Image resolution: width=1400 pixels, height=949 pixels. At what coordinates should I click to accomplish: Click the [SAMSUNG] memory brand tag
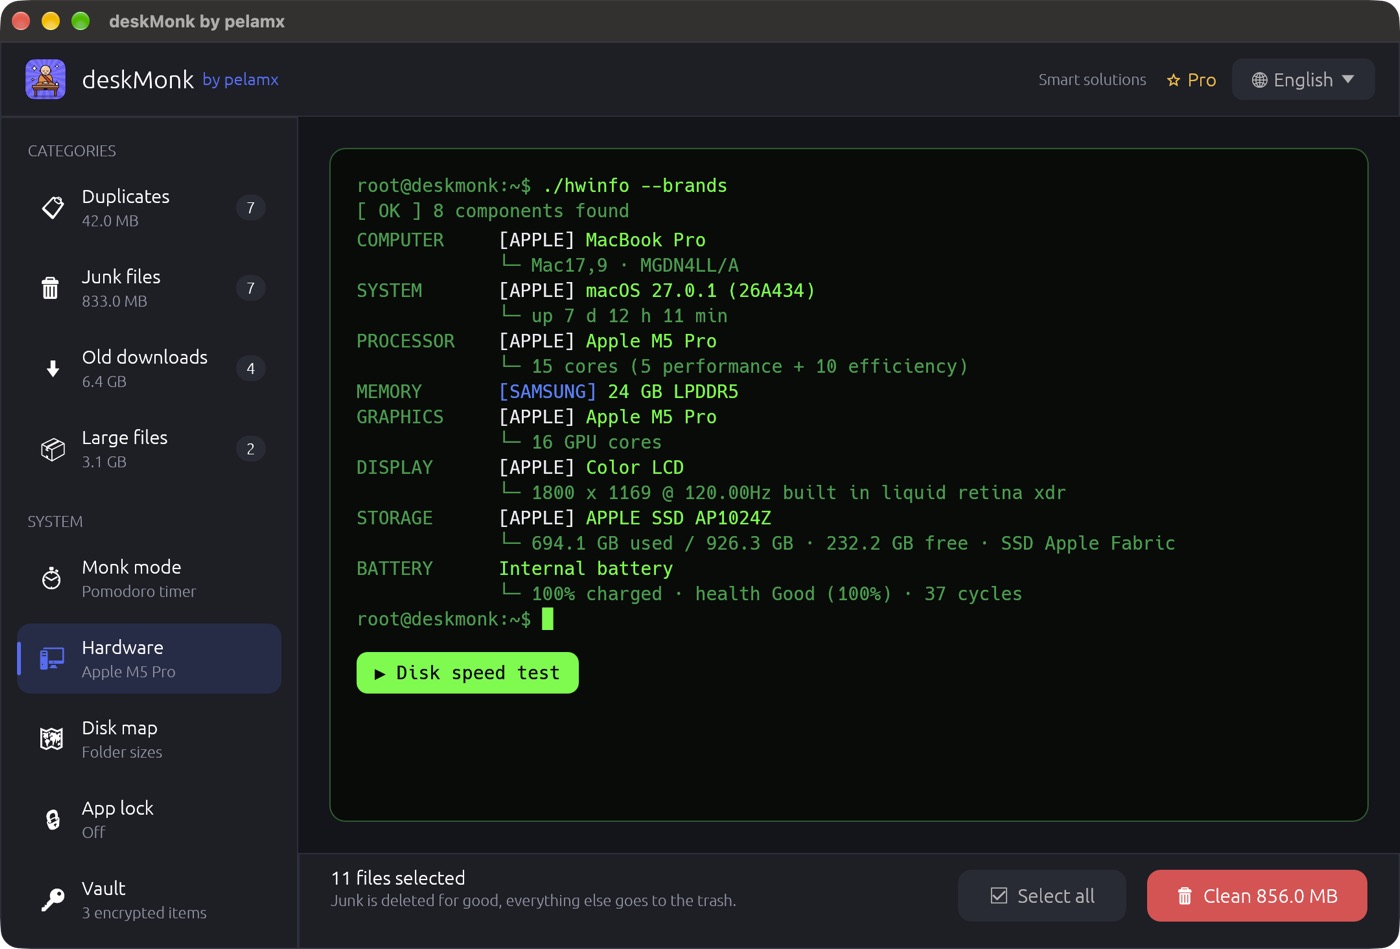click(547, 392)
